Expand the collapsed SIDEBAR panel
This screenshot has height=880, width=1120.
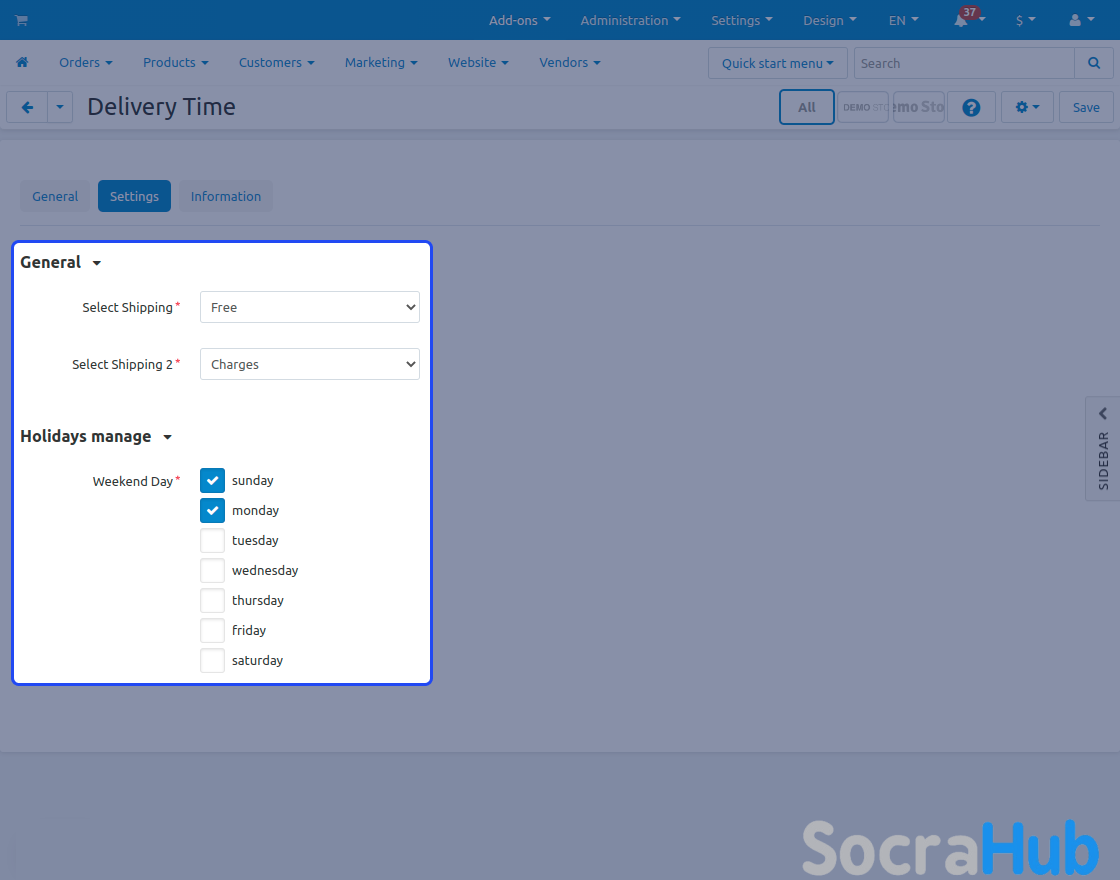tap(1103, 447)
